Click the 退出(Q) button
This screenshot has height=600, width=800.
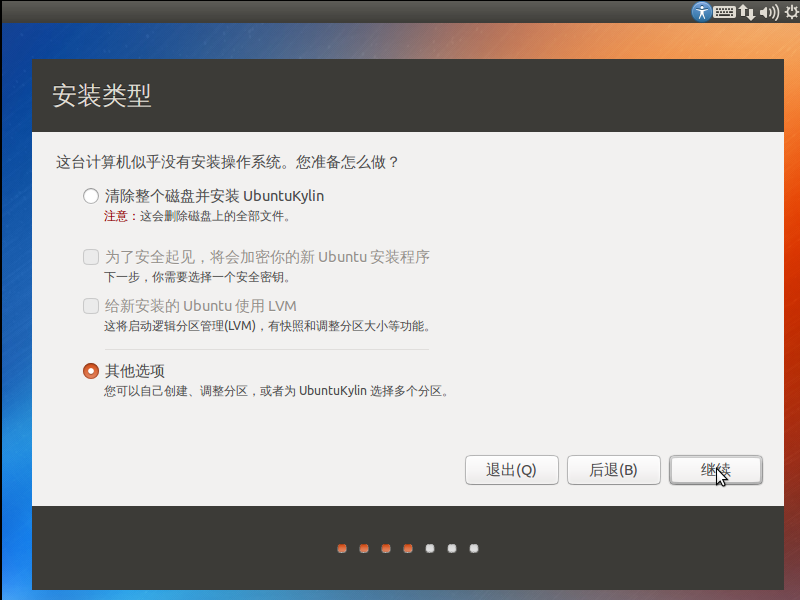(x=512, y=470)
